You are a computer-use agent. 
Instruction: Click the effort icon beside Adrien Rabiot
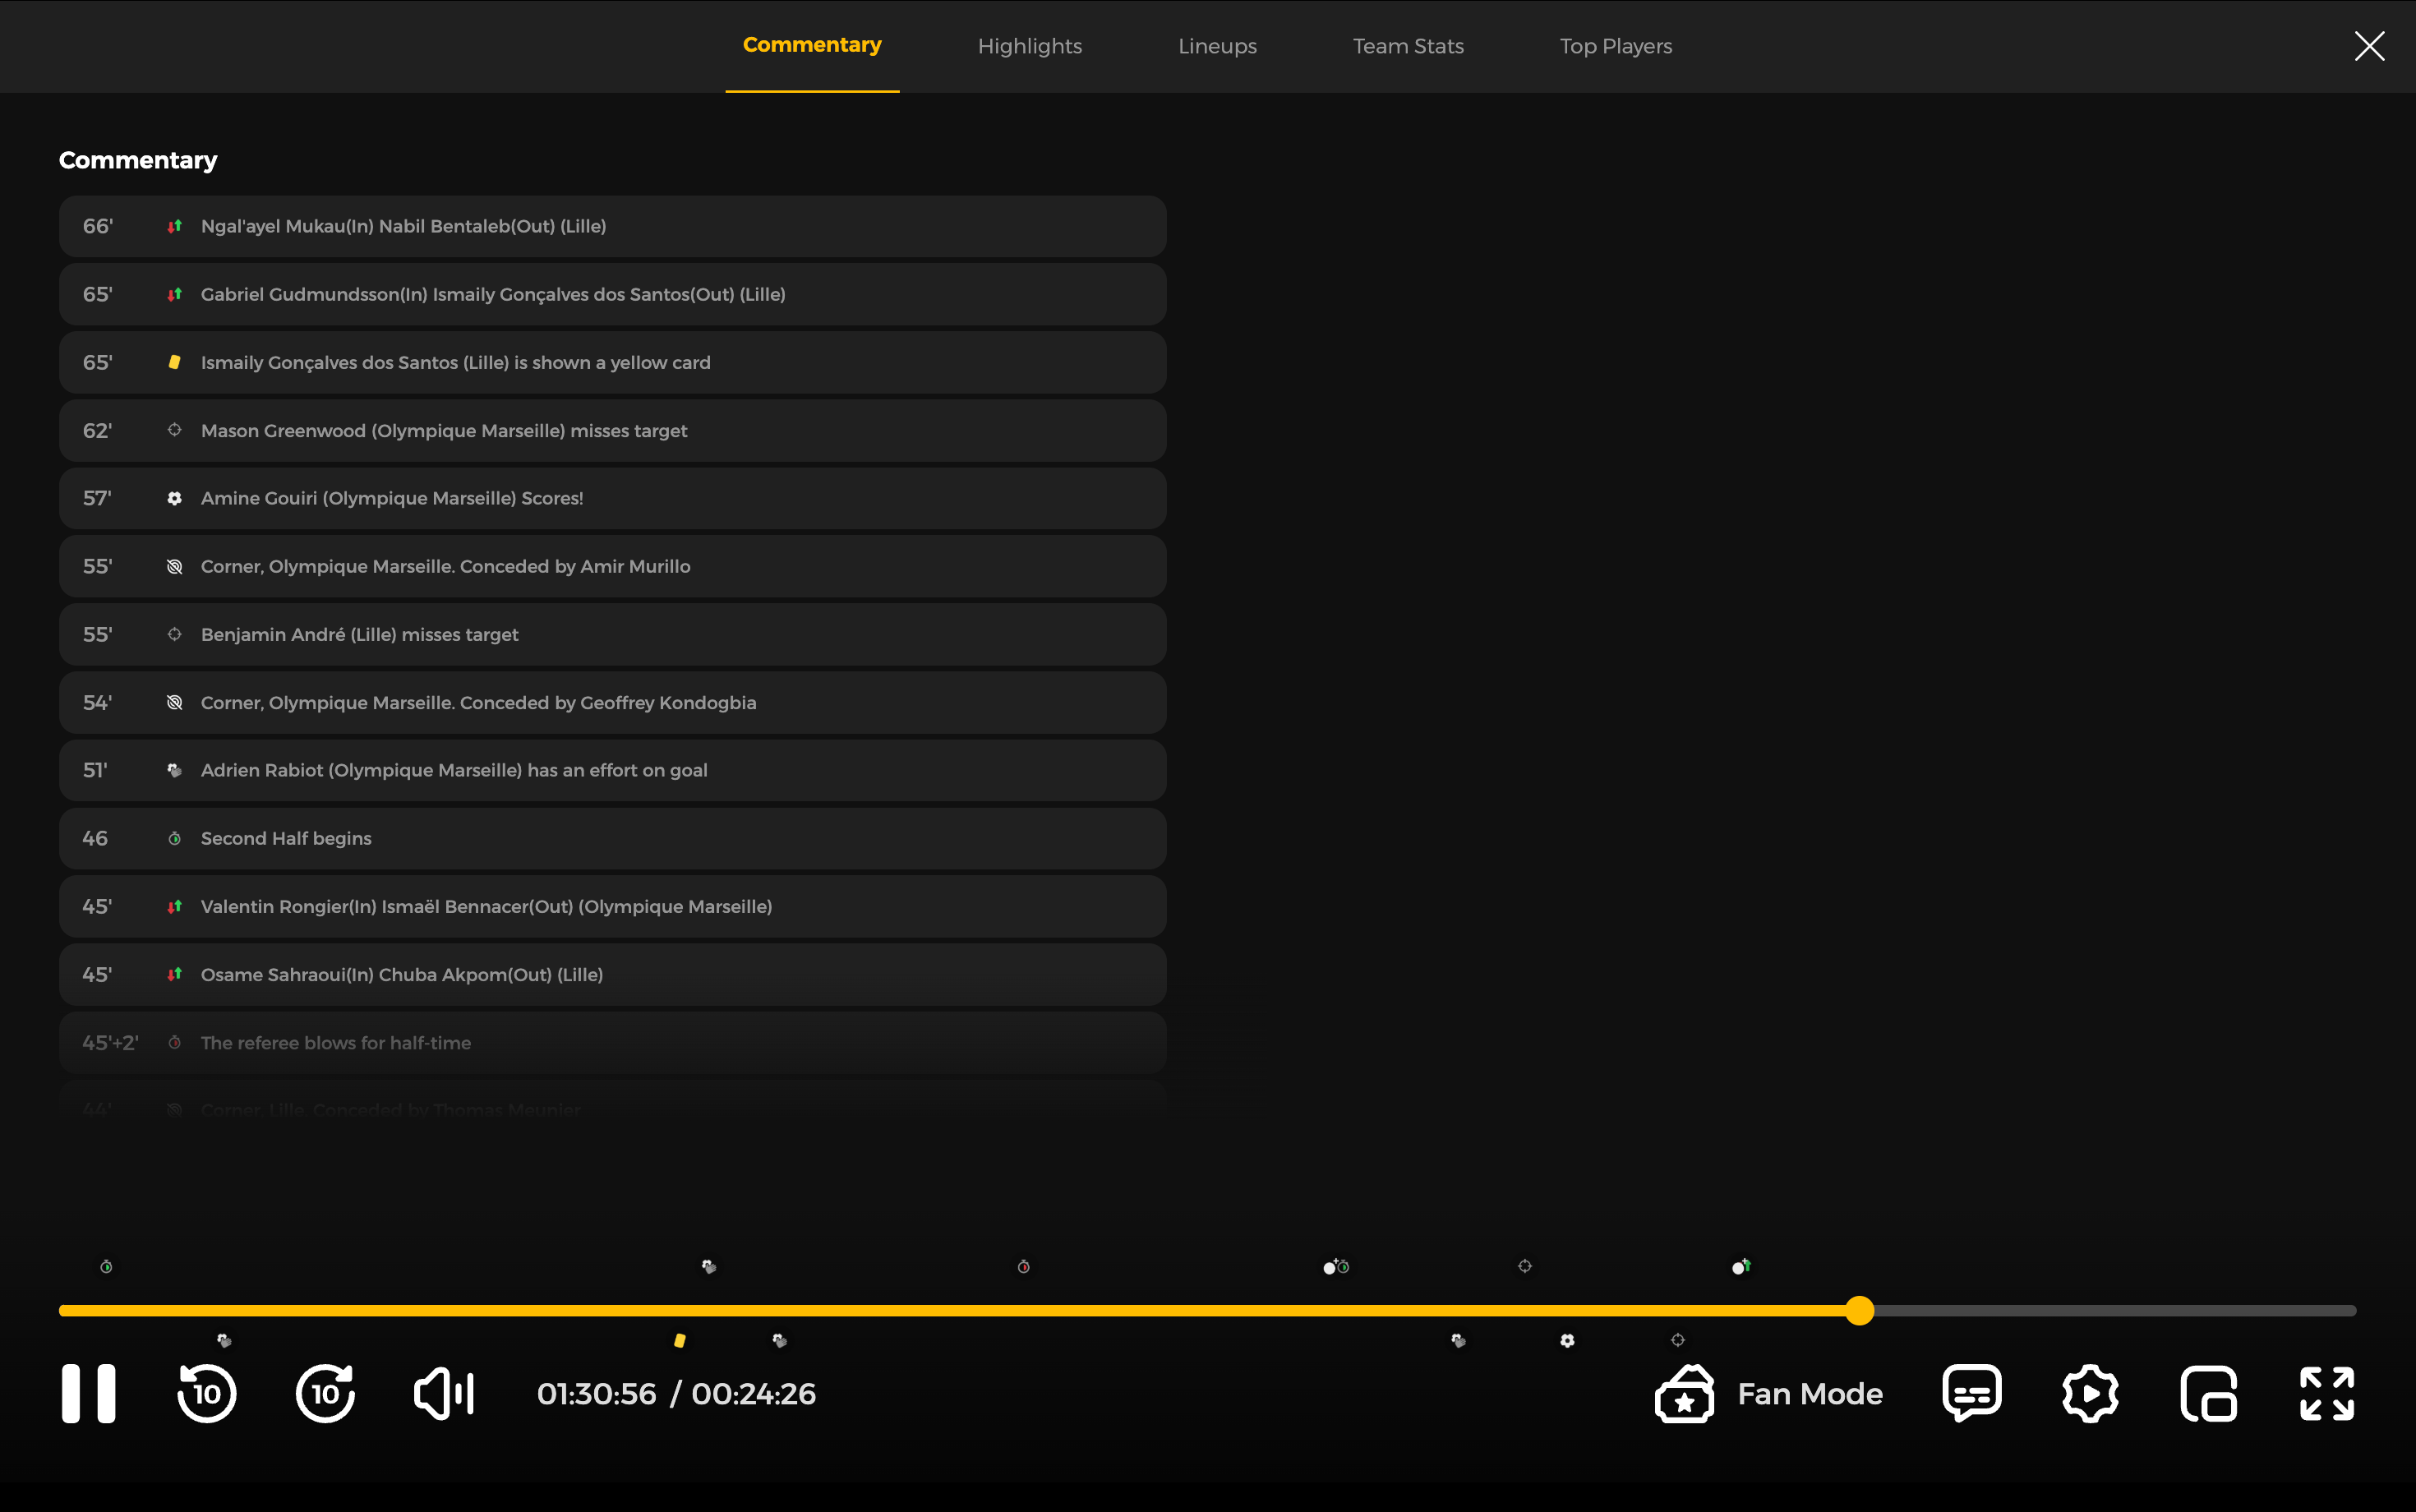tap(174, 770)
